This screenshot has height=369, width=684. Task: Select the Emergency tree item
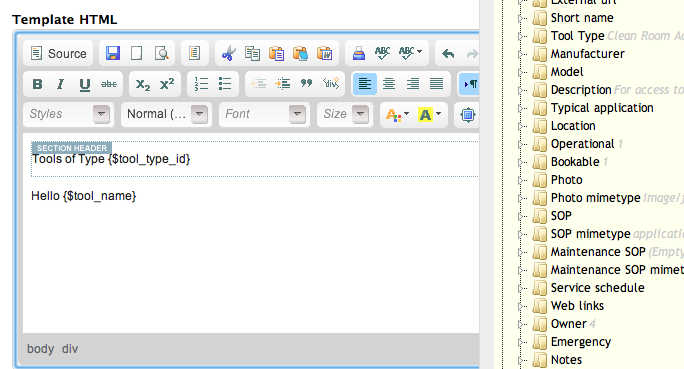pyautogui.click(x=581, y=342)
